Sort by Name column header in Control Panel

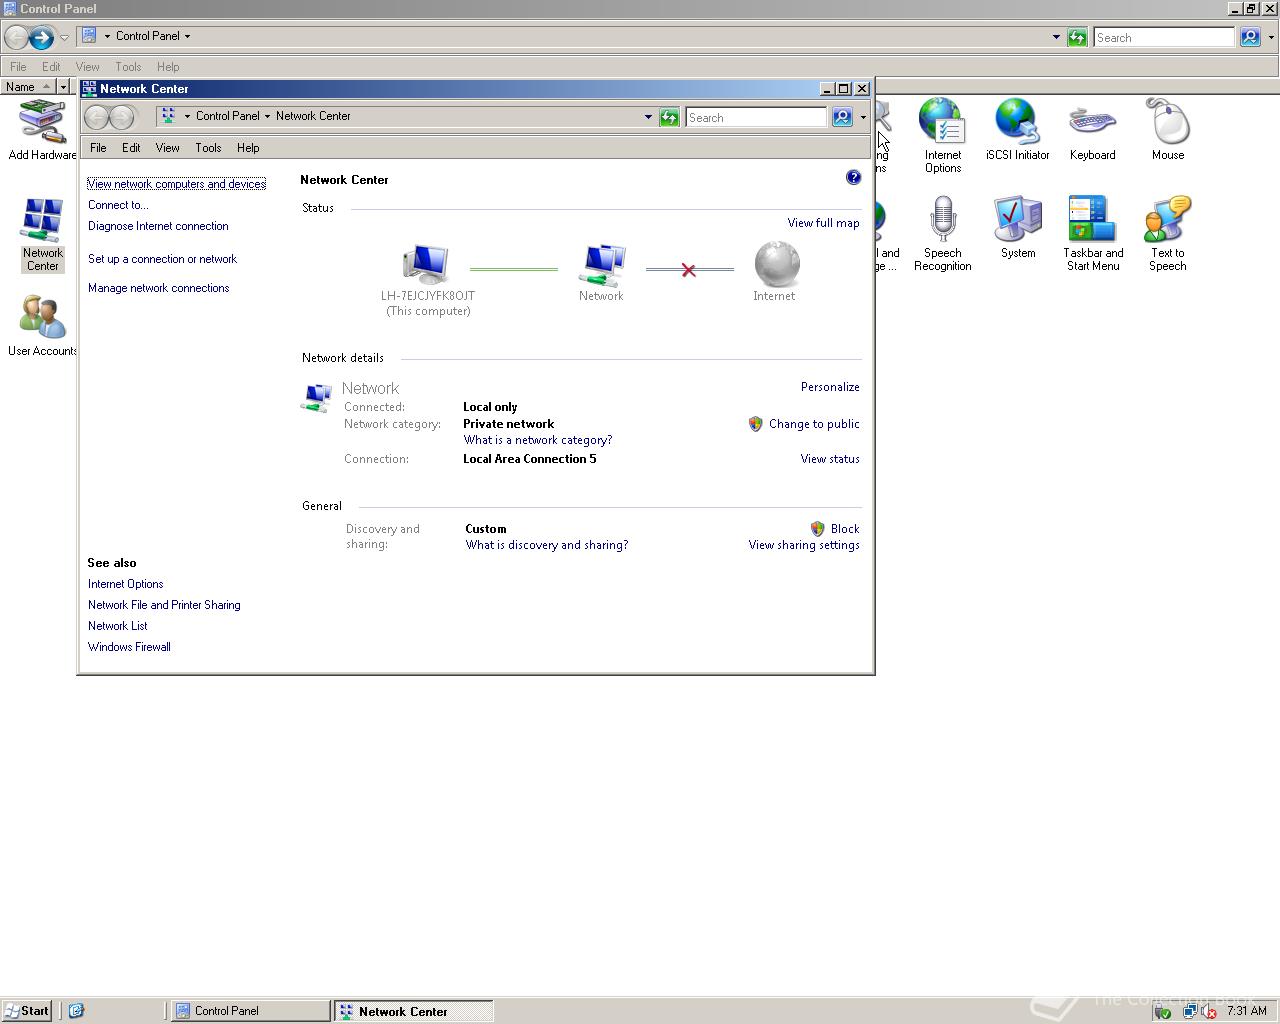tap(28, 87)
